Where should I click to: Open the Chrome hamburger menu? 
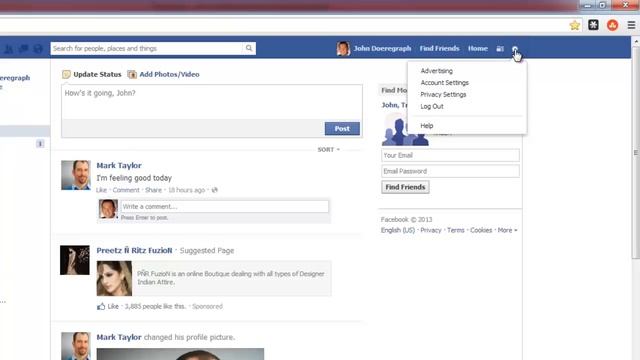[x=631, y=25]
